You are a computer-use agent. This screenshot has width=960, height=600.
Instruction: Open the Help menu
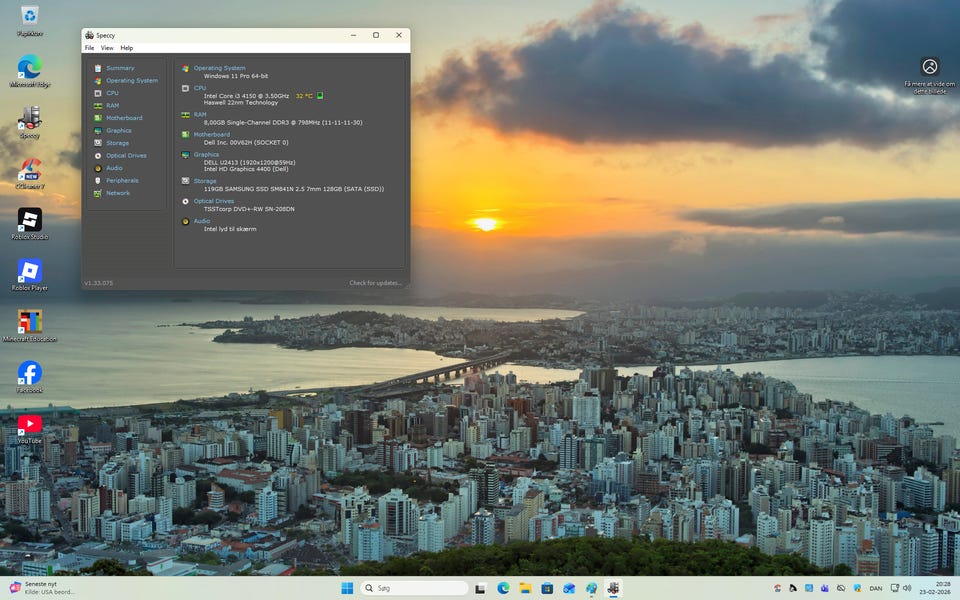click(126, 48)
